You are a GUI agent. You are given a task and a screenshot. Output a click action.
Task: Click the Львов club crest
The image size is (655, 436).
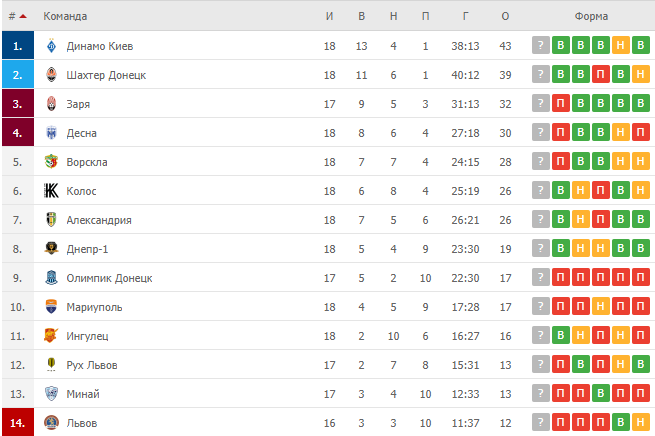click(x=51, y=423)
